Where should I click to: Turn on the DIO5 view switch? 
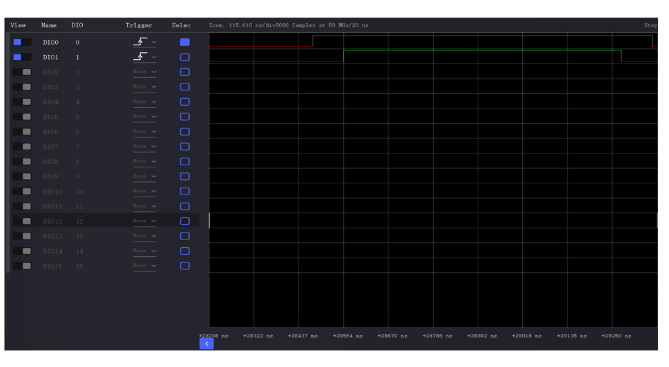[22, 117]
